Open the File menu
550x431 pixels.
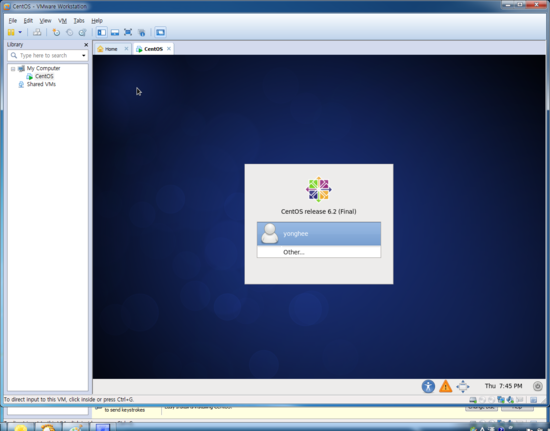[13, 21]
